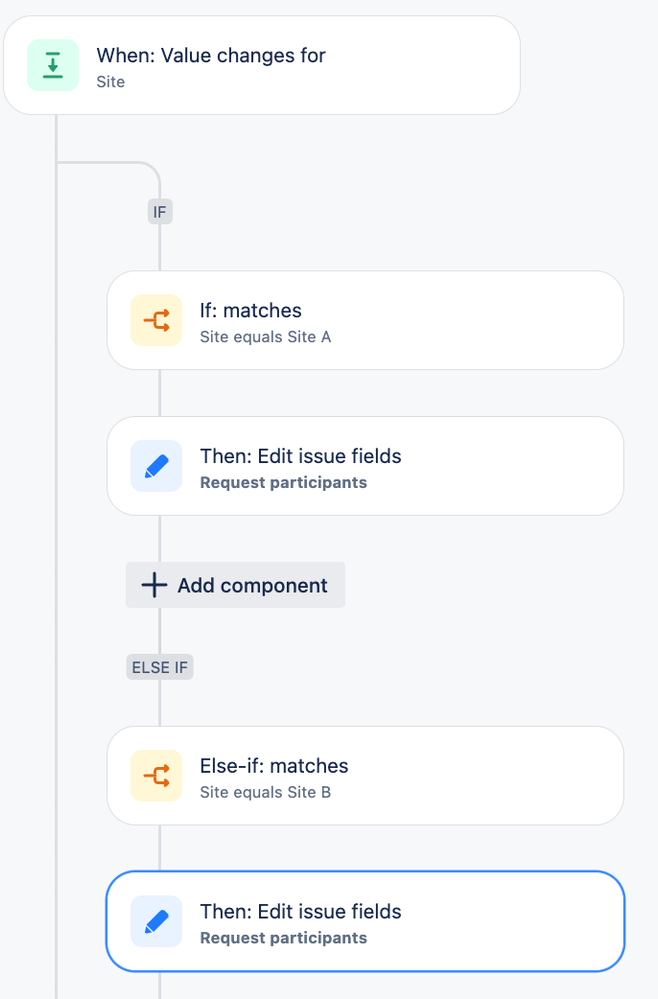Click the Site label under the trigger
The width and height of the screenshot is (658, 999).
[110, 82]
